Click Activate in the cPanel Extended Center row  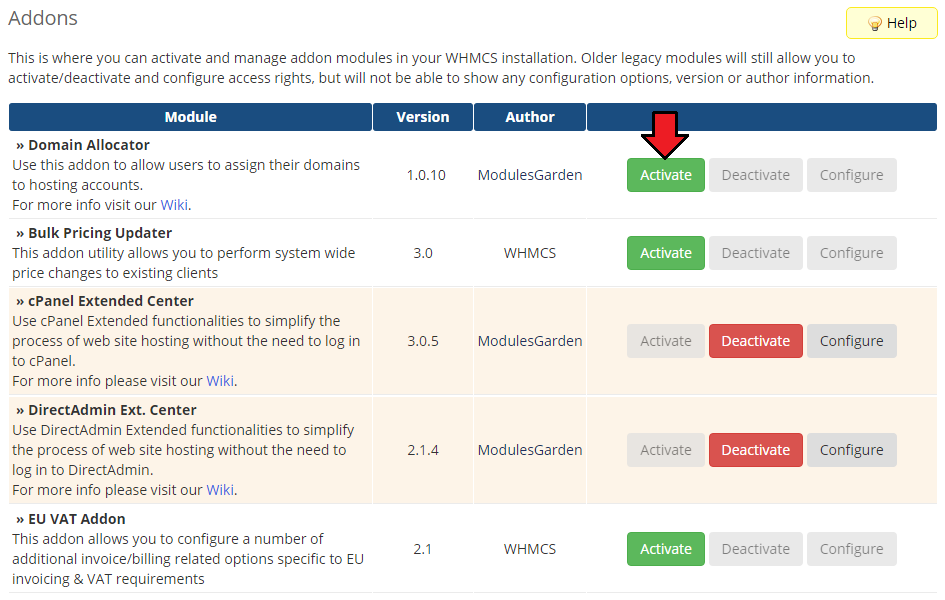click(x=665, y=341)
